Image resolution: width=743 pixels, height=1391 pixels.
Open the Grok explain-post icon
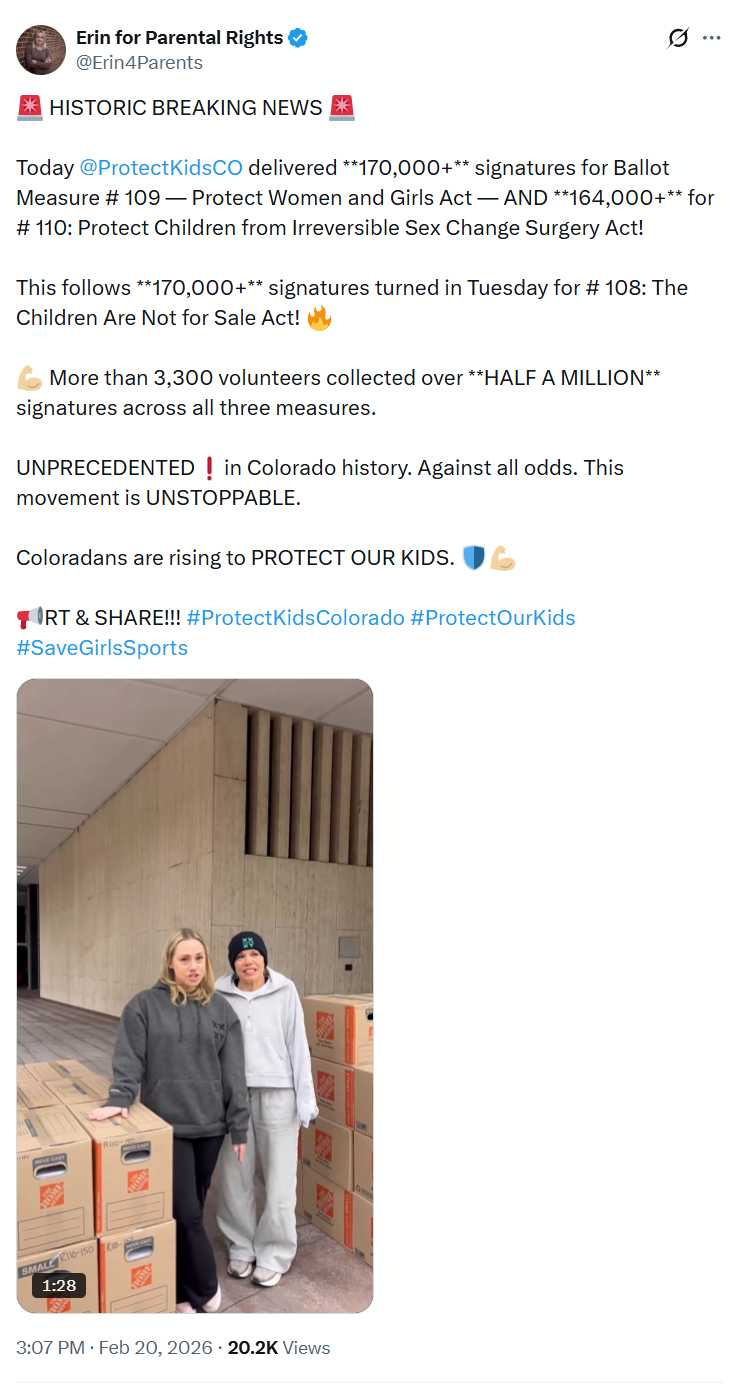pos(678,38)
